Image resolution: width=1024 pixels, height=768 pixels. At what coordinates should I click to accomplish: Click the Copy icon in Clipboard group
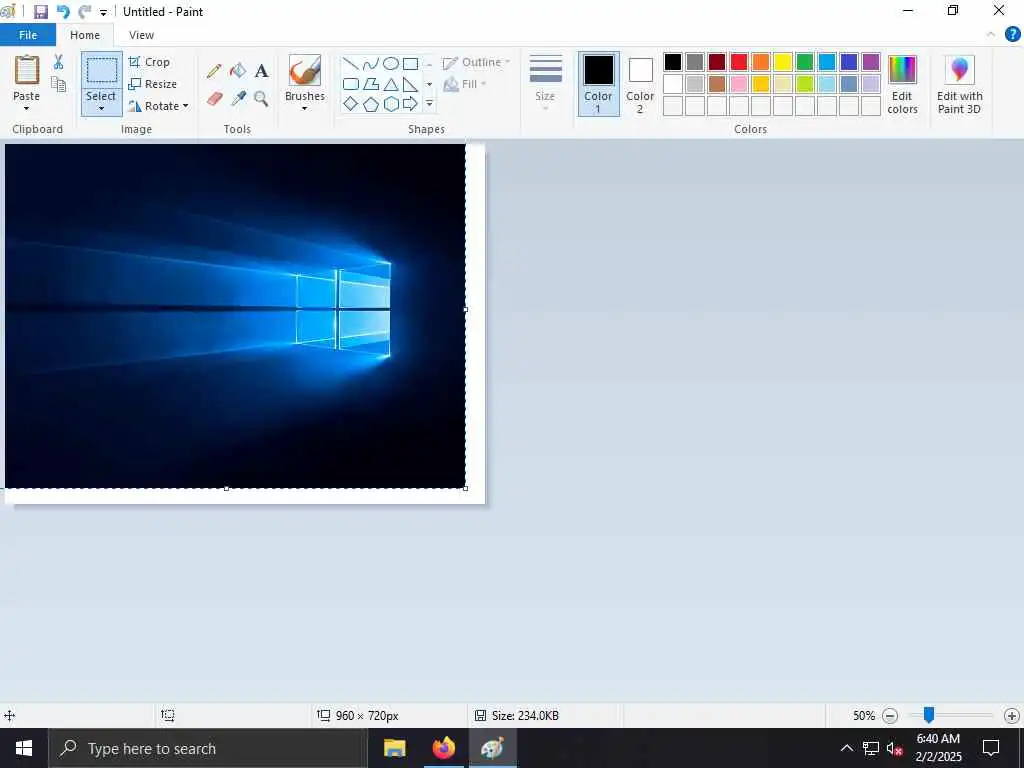(59, 84)
